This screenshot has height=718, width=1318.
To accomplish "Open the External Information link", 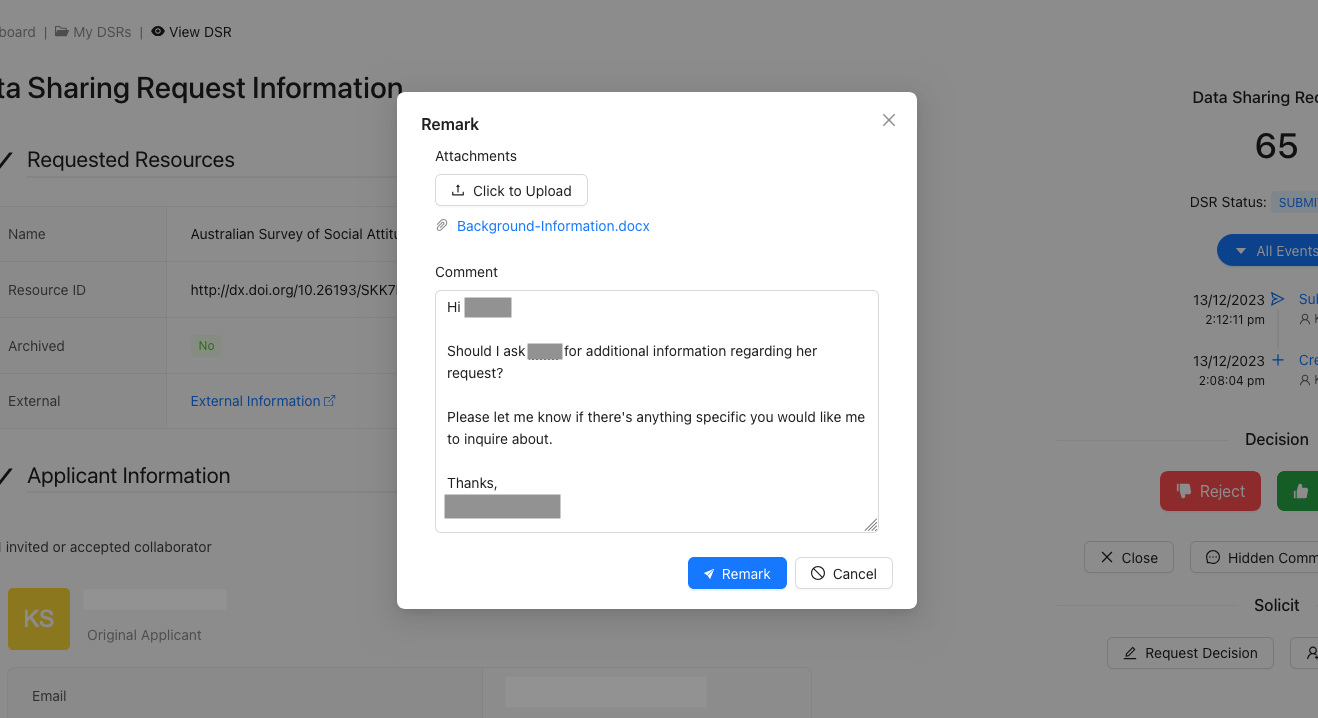I will pos(255,401).
